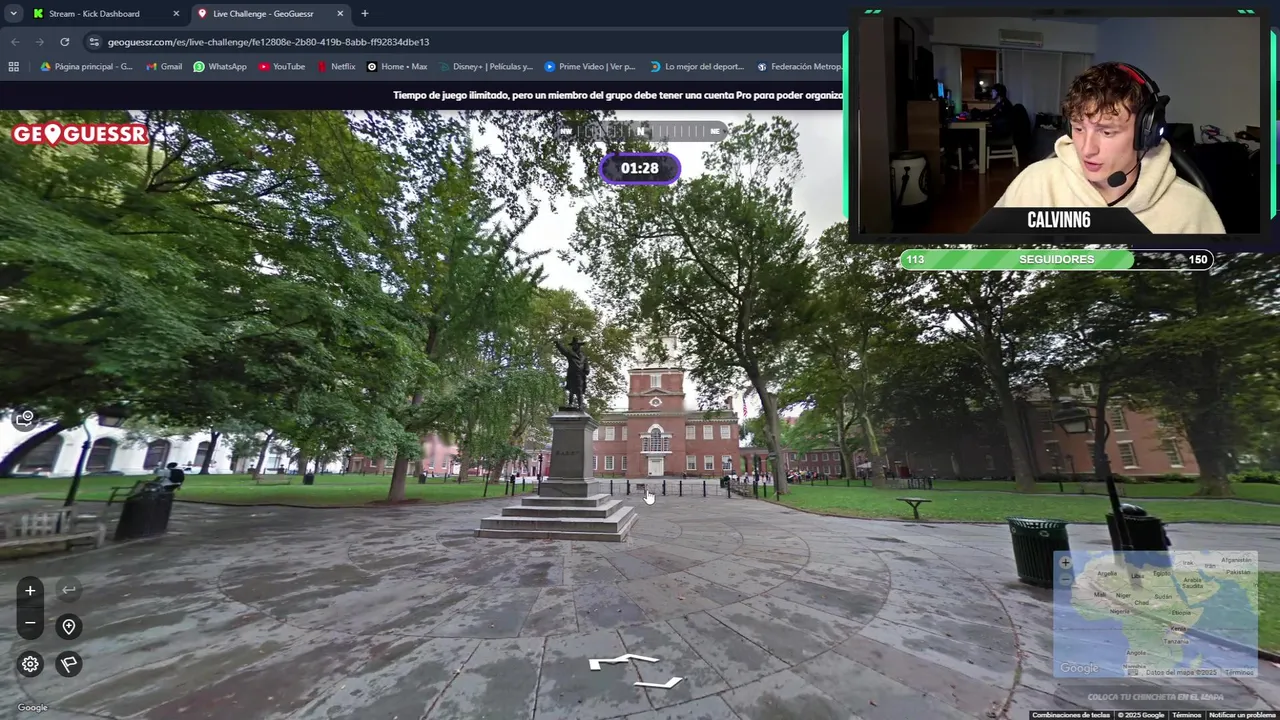The image size is (1280, 720).
Task: Open the Gmail bookmark
Action: pos(164,67)
